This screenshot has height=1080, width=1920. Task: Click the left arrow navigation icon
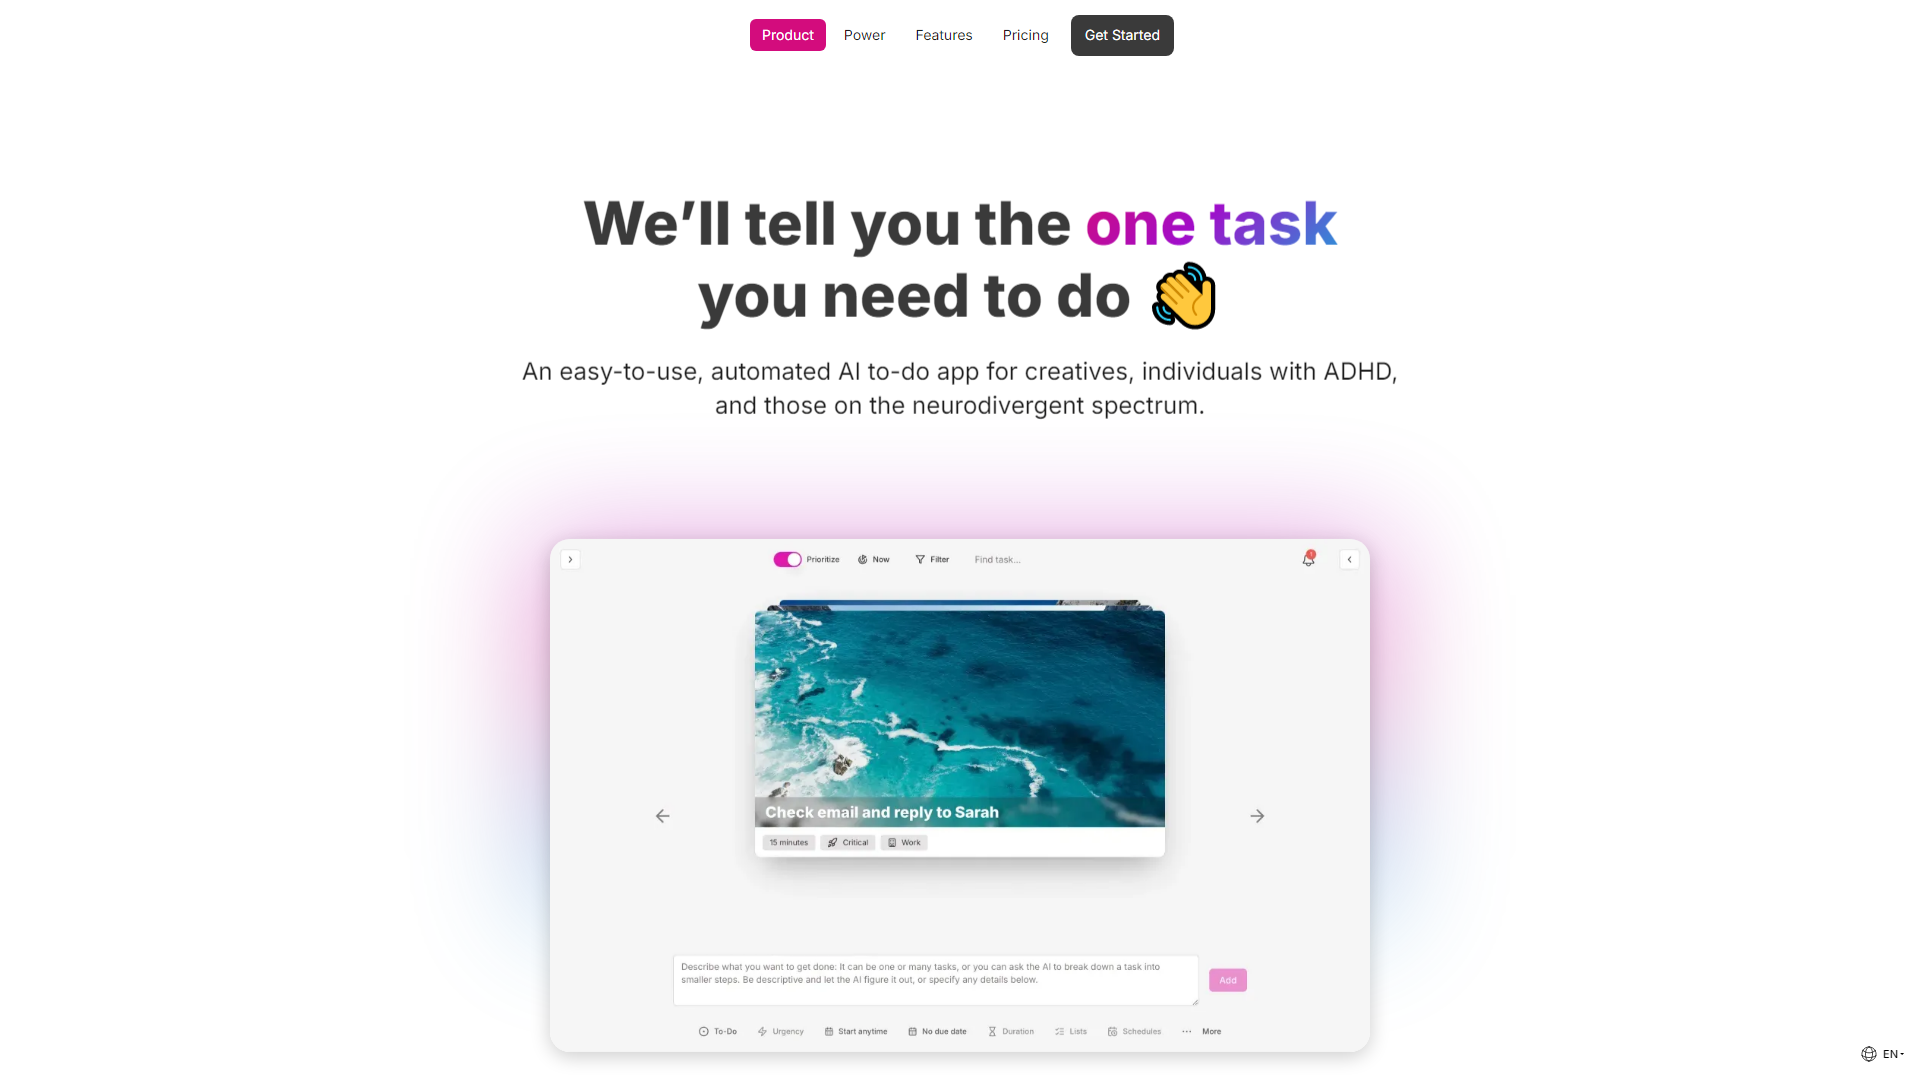click(662, 815)
